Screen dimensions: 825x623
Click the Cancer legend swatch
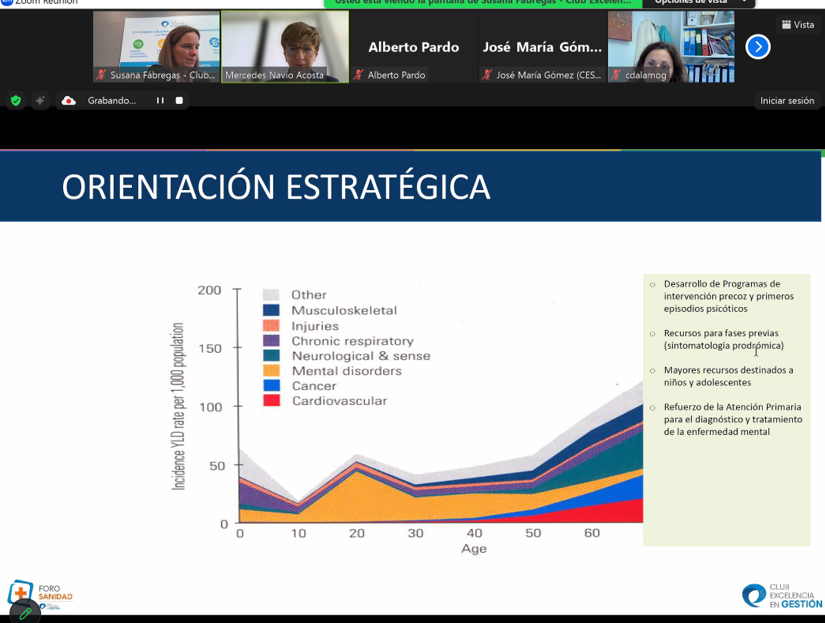(x=271, y=386)
